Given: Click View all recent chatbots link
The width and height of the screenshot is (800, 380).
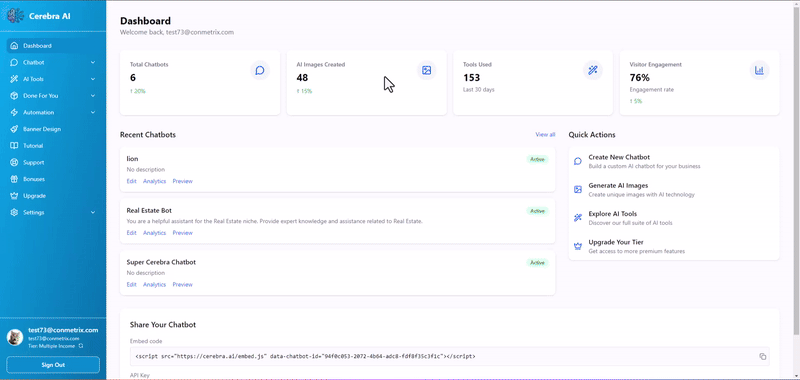Looking at the screenshot, I should [545, 135].
